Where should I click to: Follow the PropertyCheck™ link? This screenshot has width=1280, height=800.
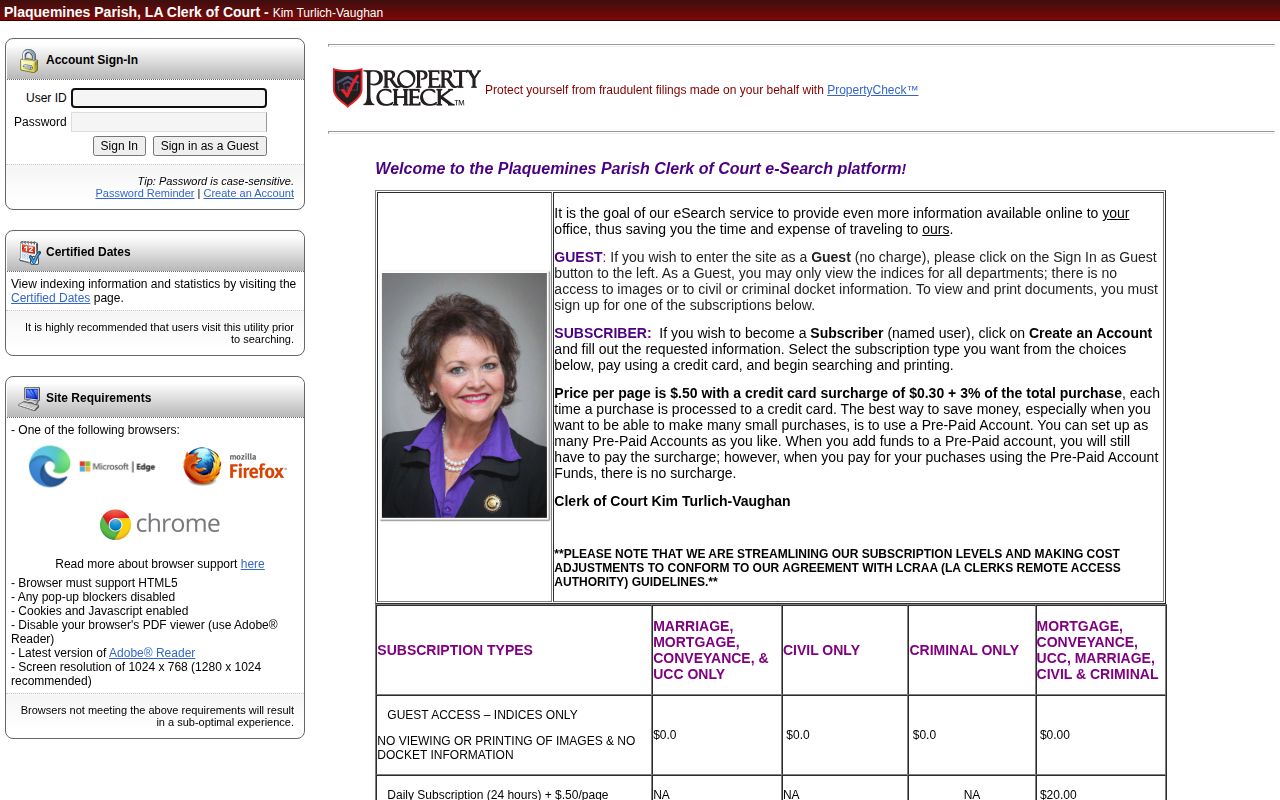[872, 90]
